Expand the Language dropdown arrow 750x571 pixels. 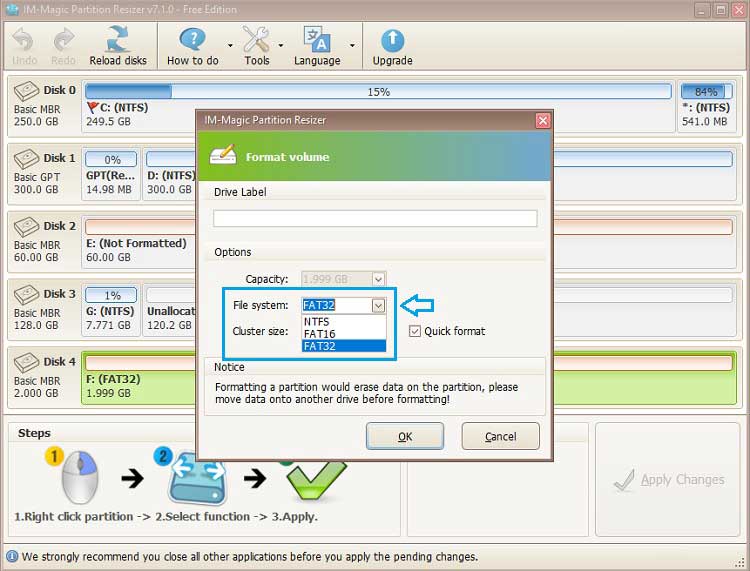pyautogui.click(x=352, y=45)
